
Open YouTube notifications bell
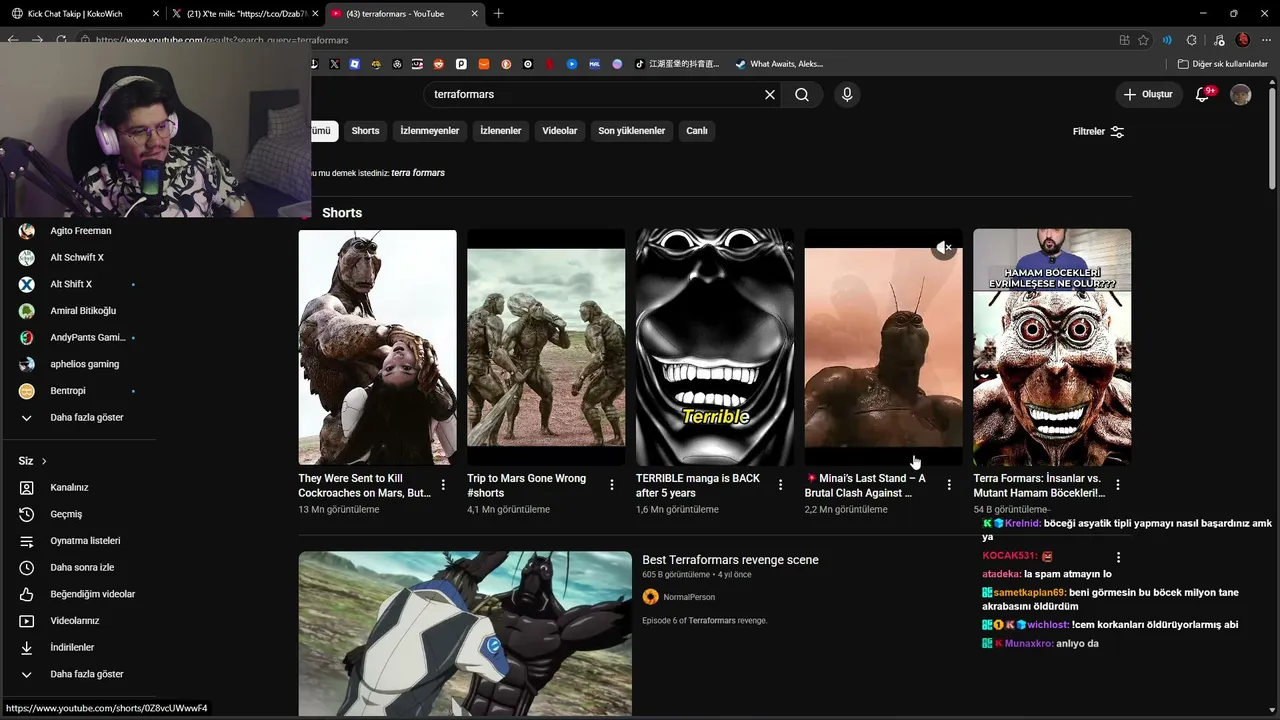(x=1203, y=95)
